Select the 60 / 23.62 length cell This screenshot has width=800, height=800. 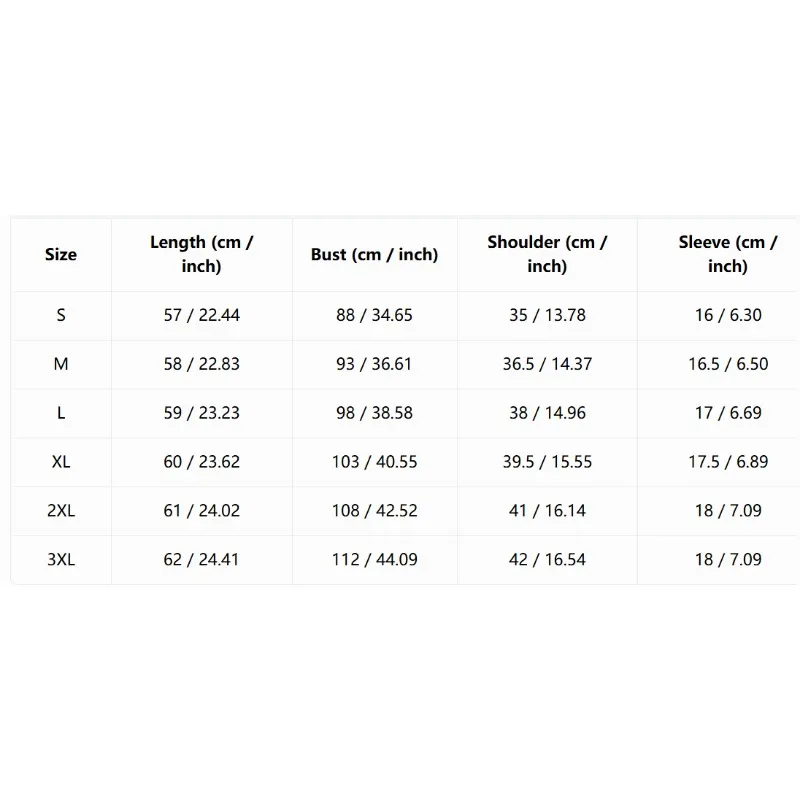202,462
